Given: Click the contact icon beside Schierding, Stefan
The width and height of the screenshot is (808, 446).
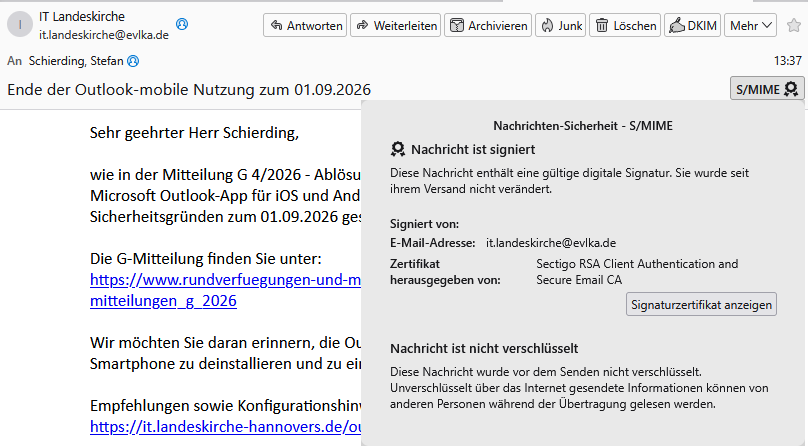Looking at the screenshot, I should point(133,61).
